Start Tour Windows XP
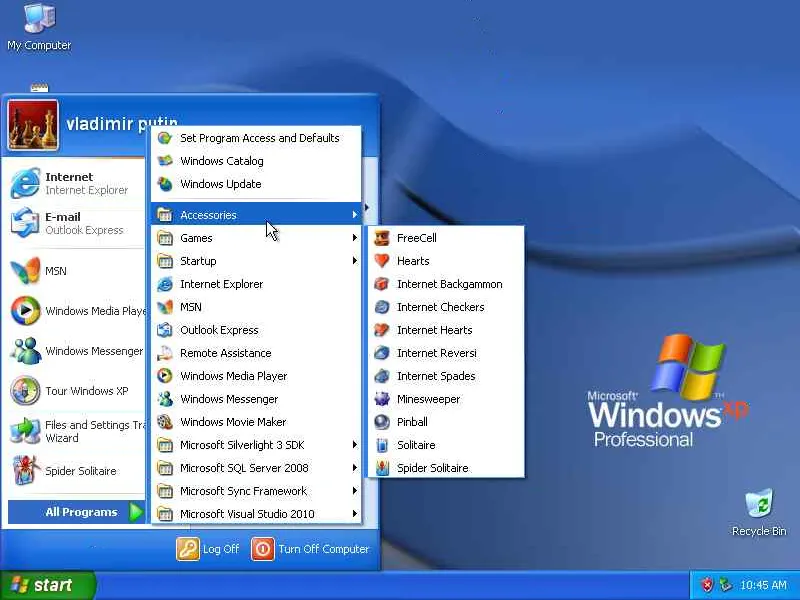 coord(77,391)
